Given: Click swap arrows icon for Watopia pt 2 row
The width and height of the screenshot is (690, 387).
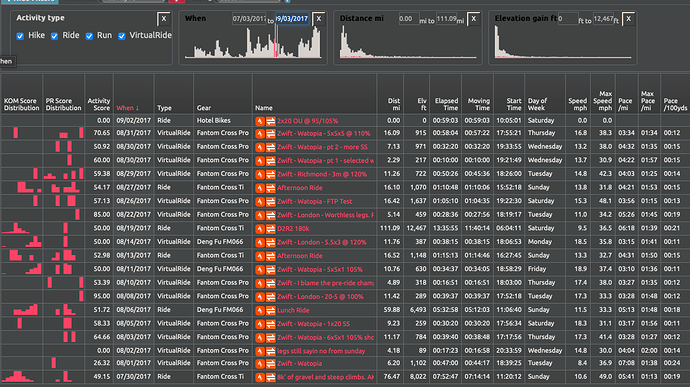Looking at the screenshot, I should pos(270,147).
